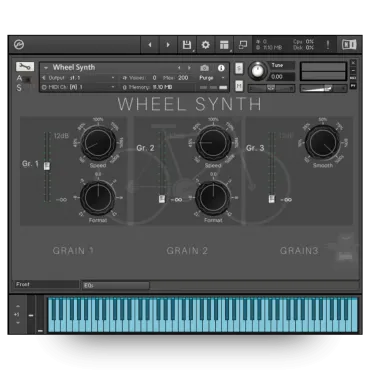Minimize the instrument header view
The image size is (370, 370).
click(353, 70)
